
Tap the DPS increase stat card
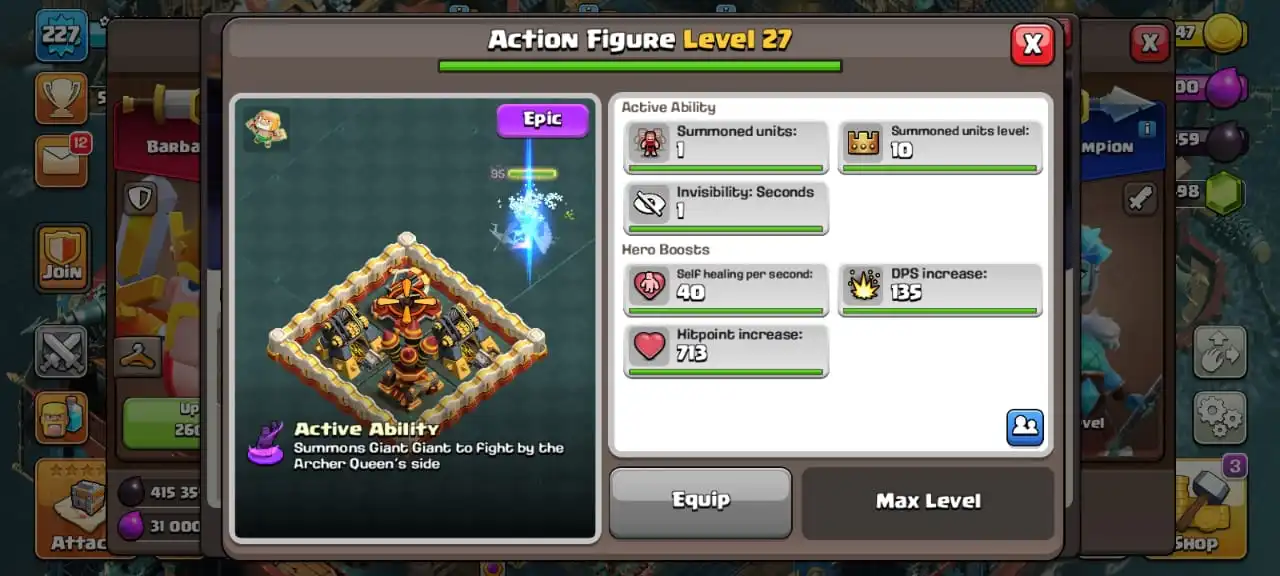pos(940,290)
